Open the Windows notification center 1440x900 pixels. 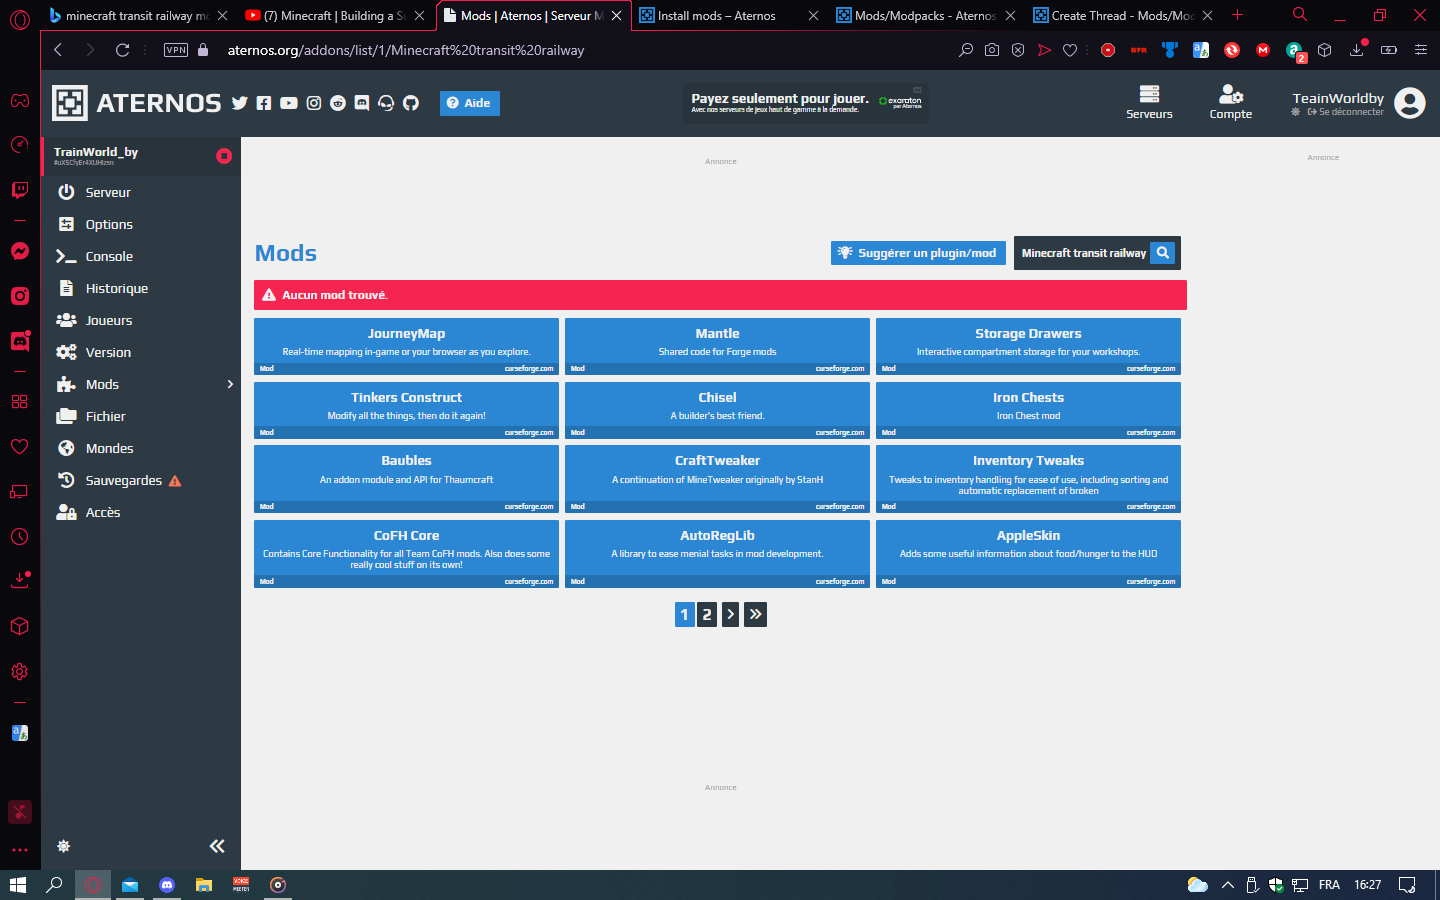(x=1407, y=885)
